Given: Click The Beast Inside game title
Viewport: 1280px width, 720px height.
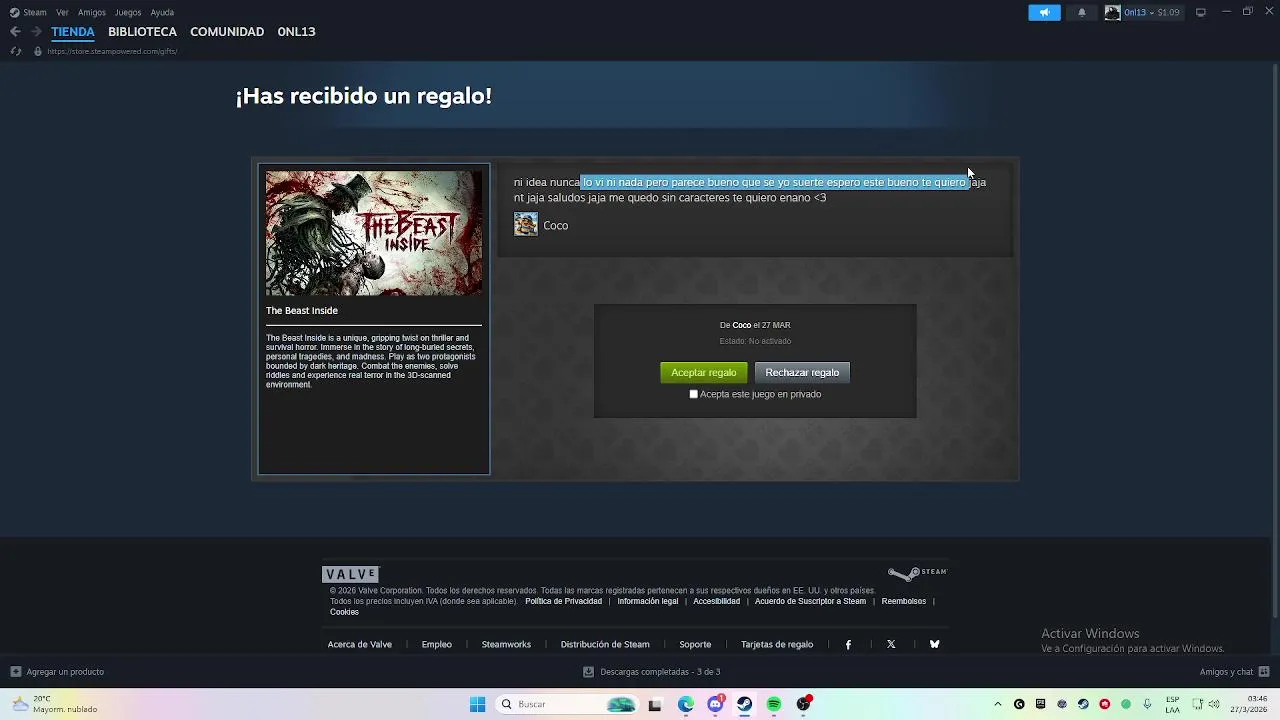Looking at the screenshot, I should (302, 311).
